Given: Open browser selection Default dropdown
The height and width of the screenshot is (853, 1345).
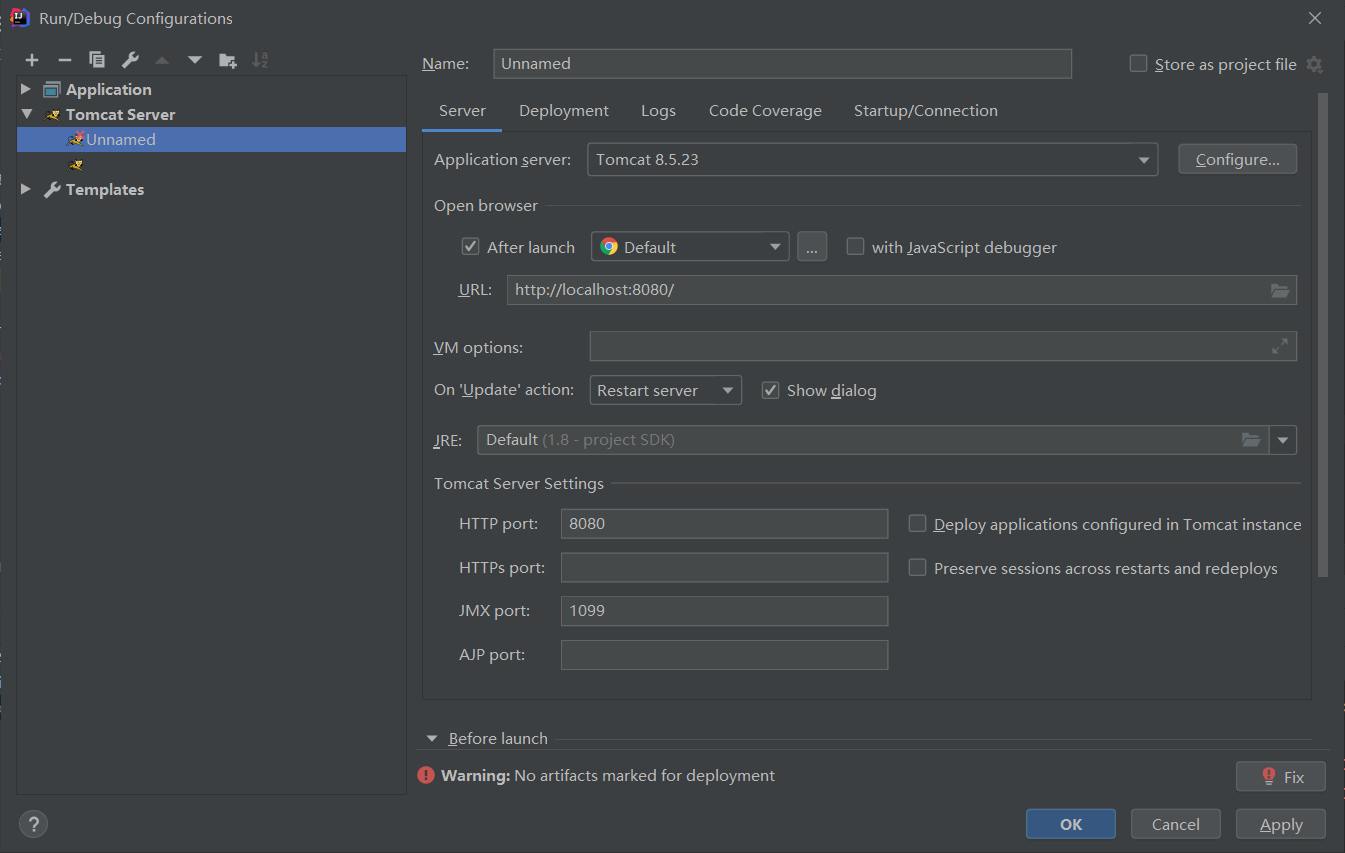Looking at the screenshot, I should point(690,246).
